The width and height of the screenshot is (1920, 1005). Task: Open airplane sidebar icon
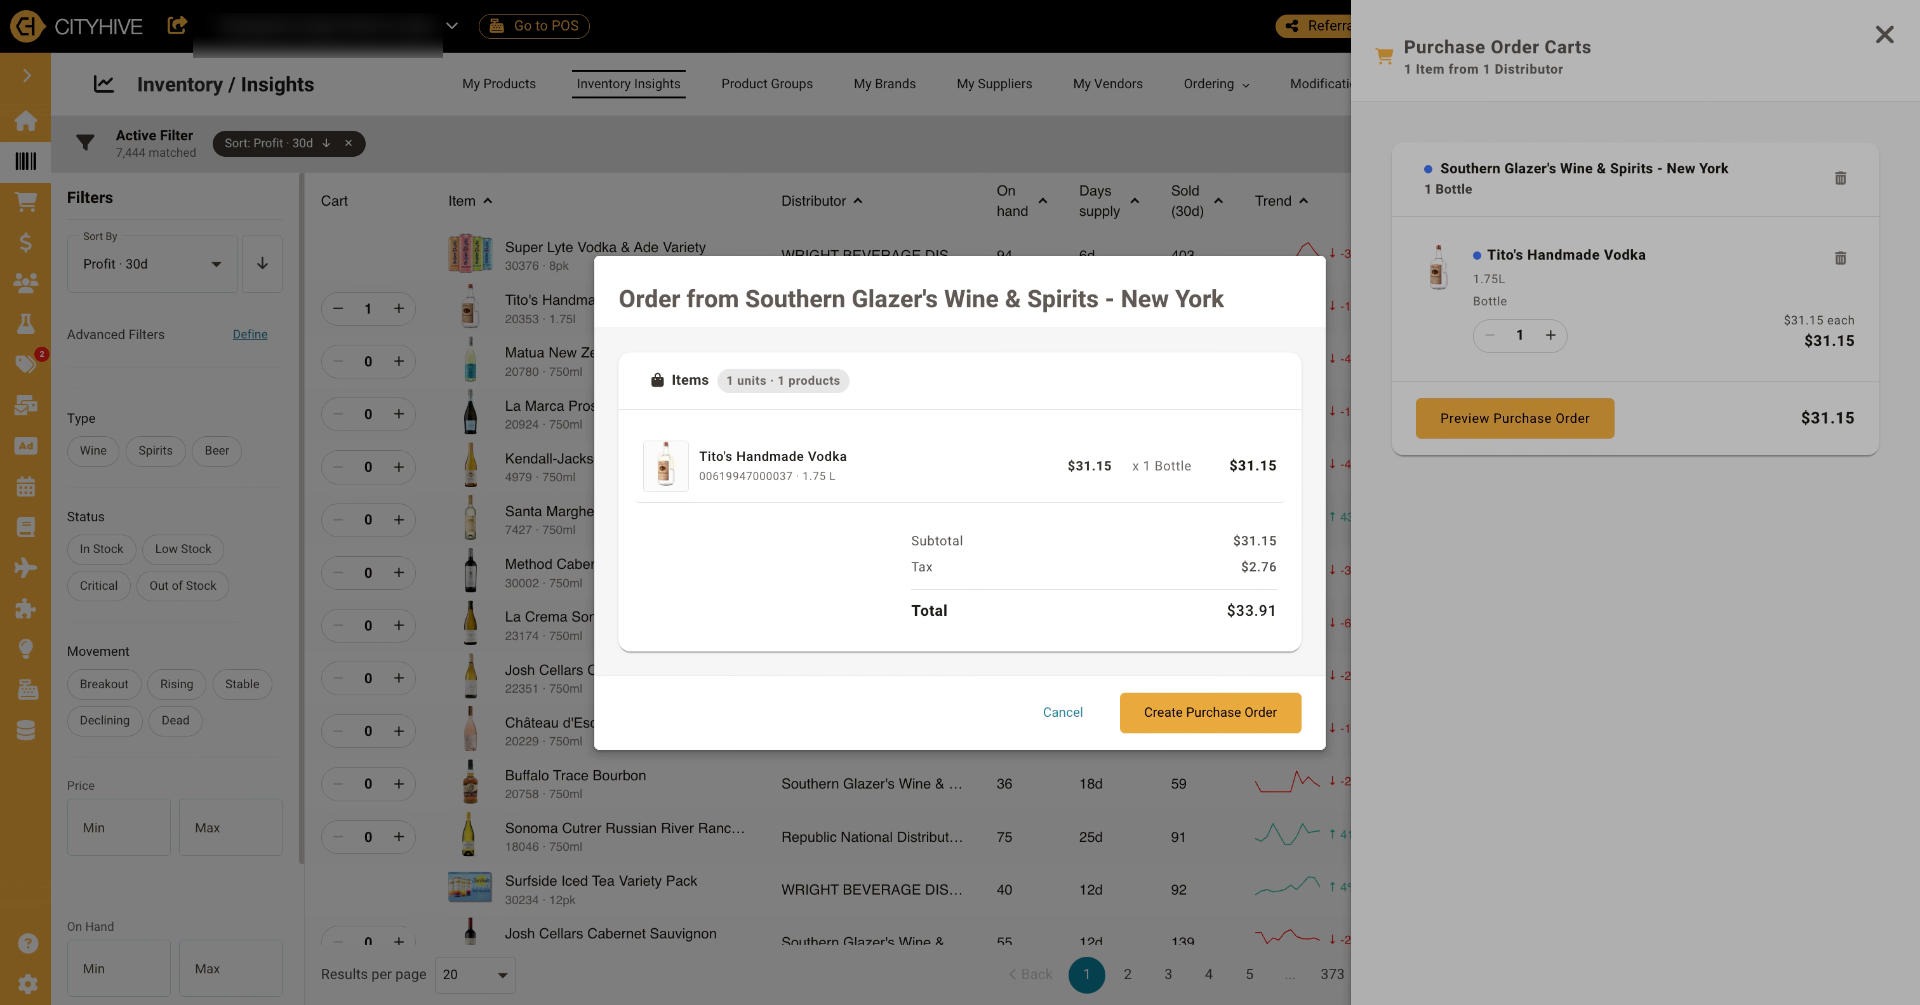(x=26, y=568)
